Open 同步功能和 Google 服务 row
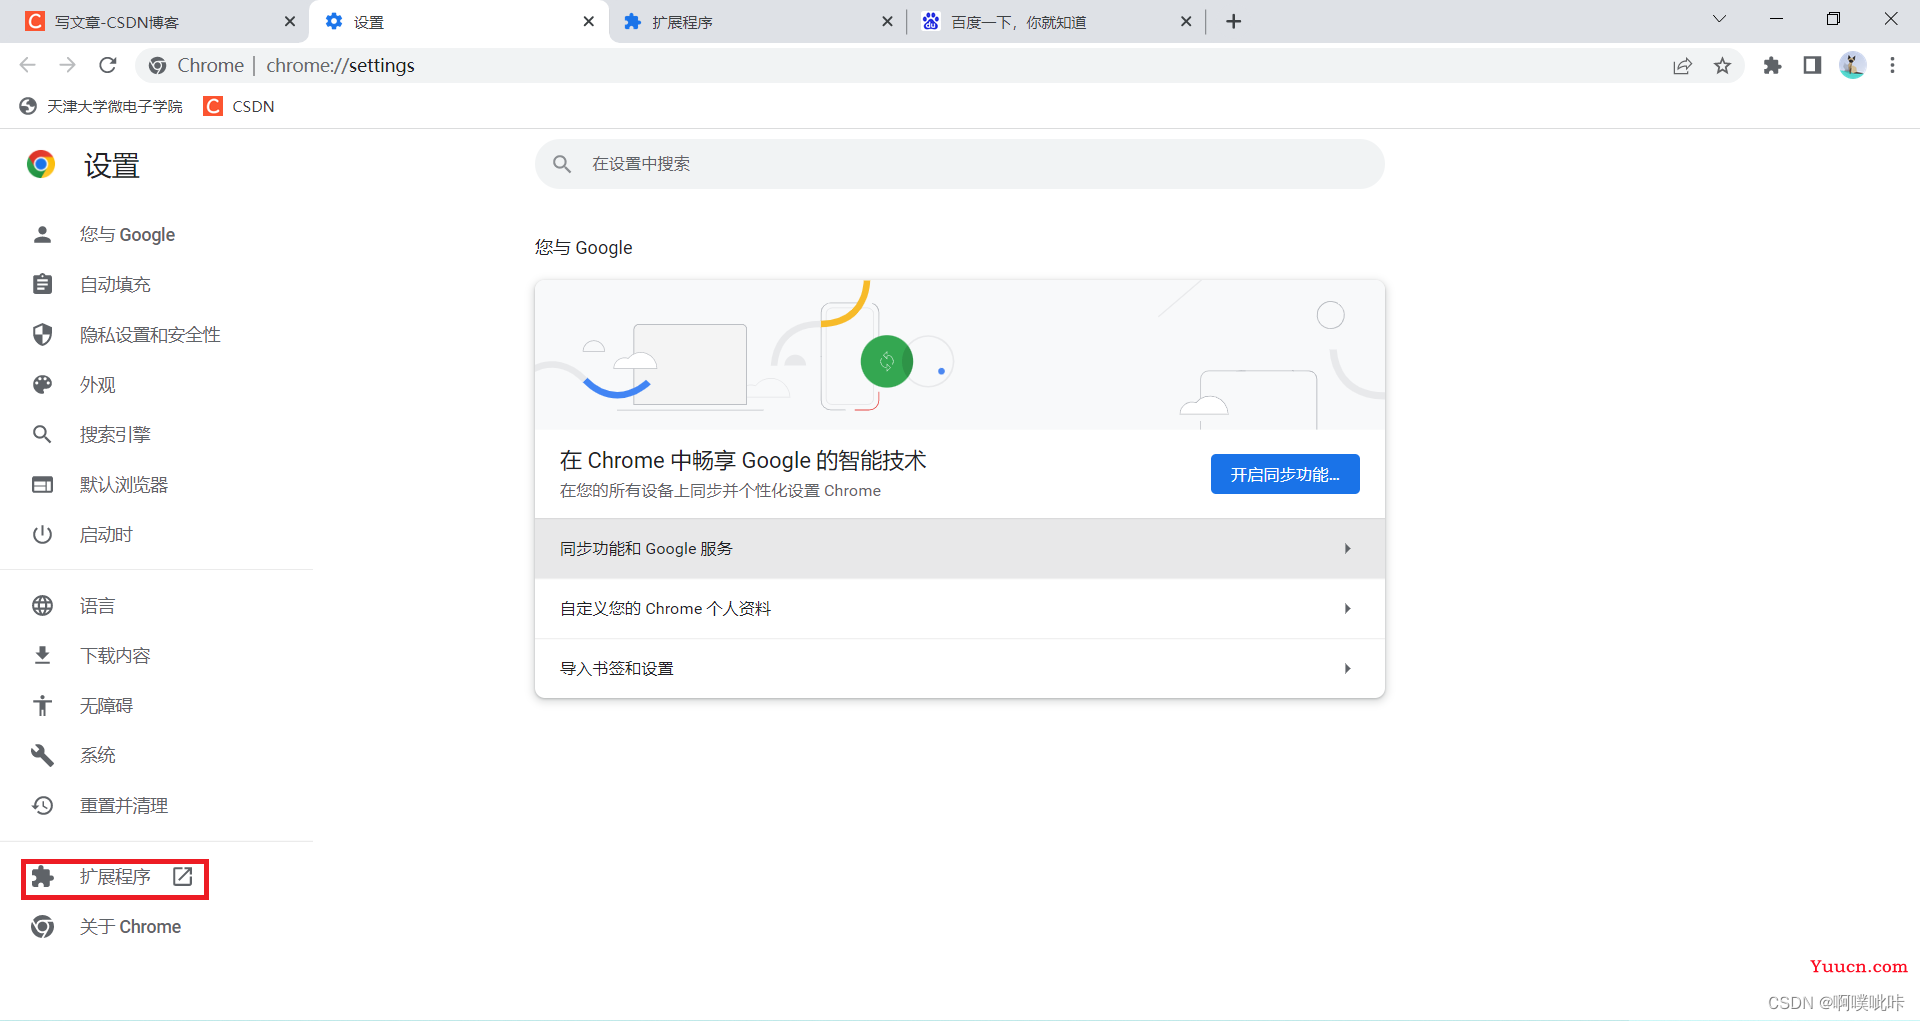 pos(959,549)
